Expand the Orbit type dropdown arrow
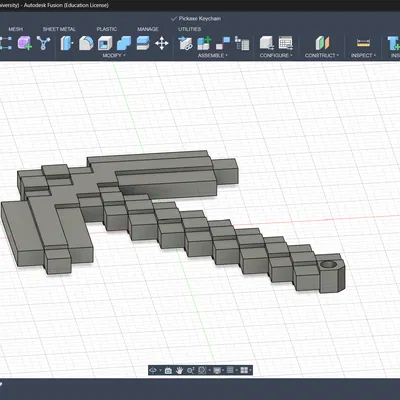This screenshot has width=400, height=400. 160,370
